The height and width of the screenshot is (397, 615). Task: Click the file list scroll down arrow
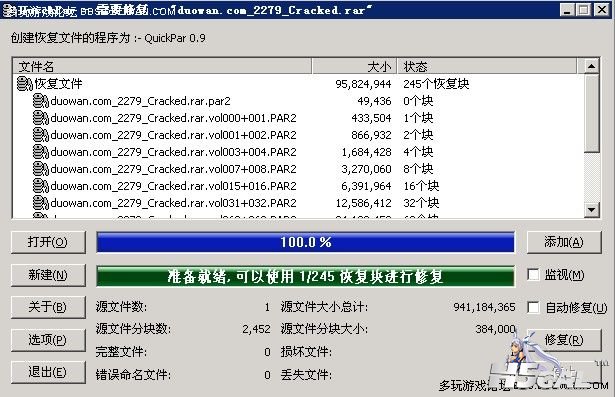(x=591, y=210)
